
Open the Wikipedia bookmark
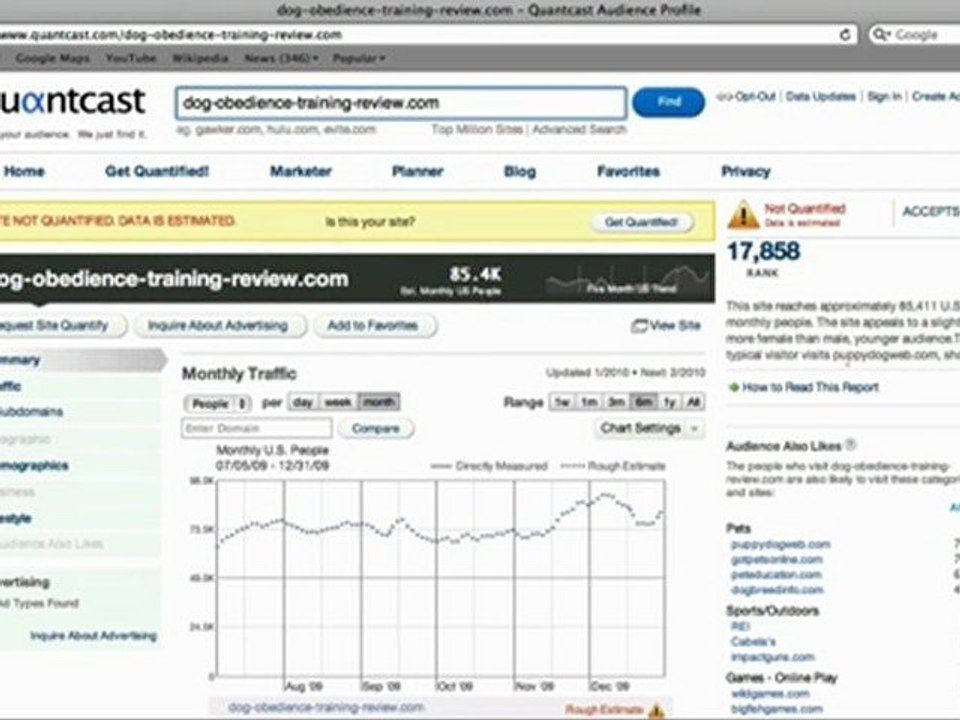point(200,58)
